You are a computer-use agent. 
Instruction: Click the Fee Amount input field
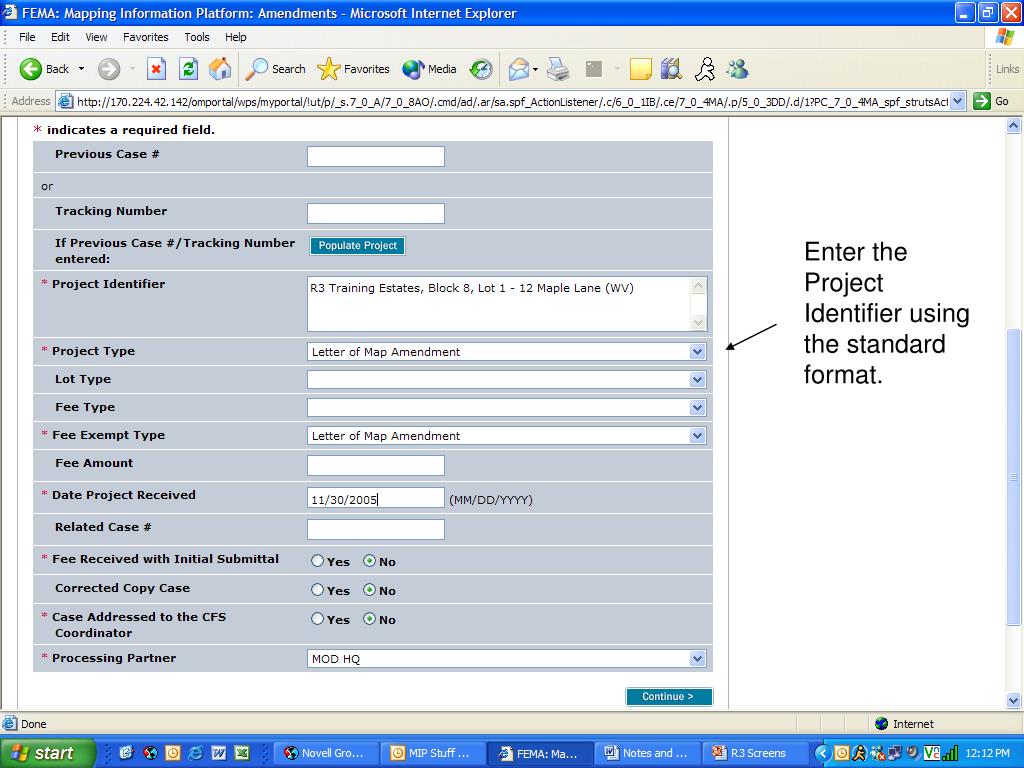[376, 465]
